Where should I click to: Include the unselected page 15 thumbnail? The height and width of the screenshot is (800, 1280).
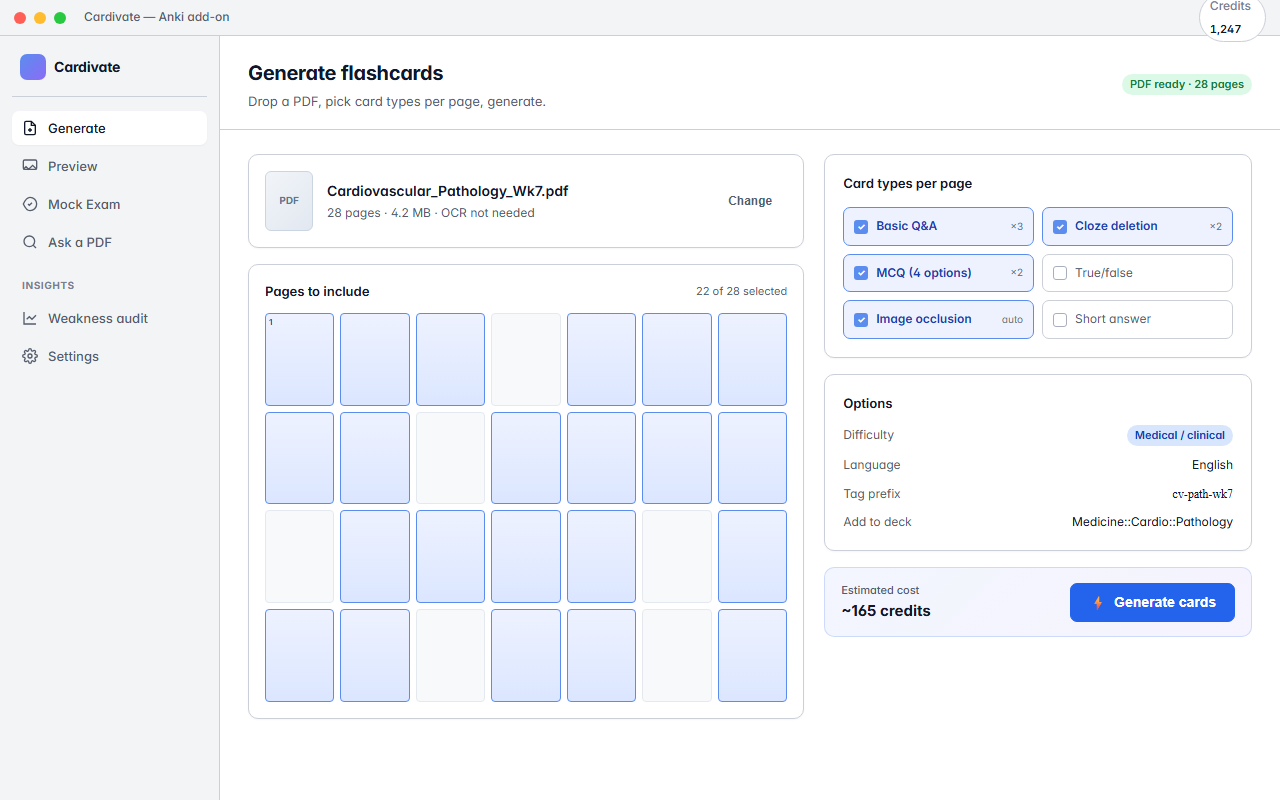point(299,557)
